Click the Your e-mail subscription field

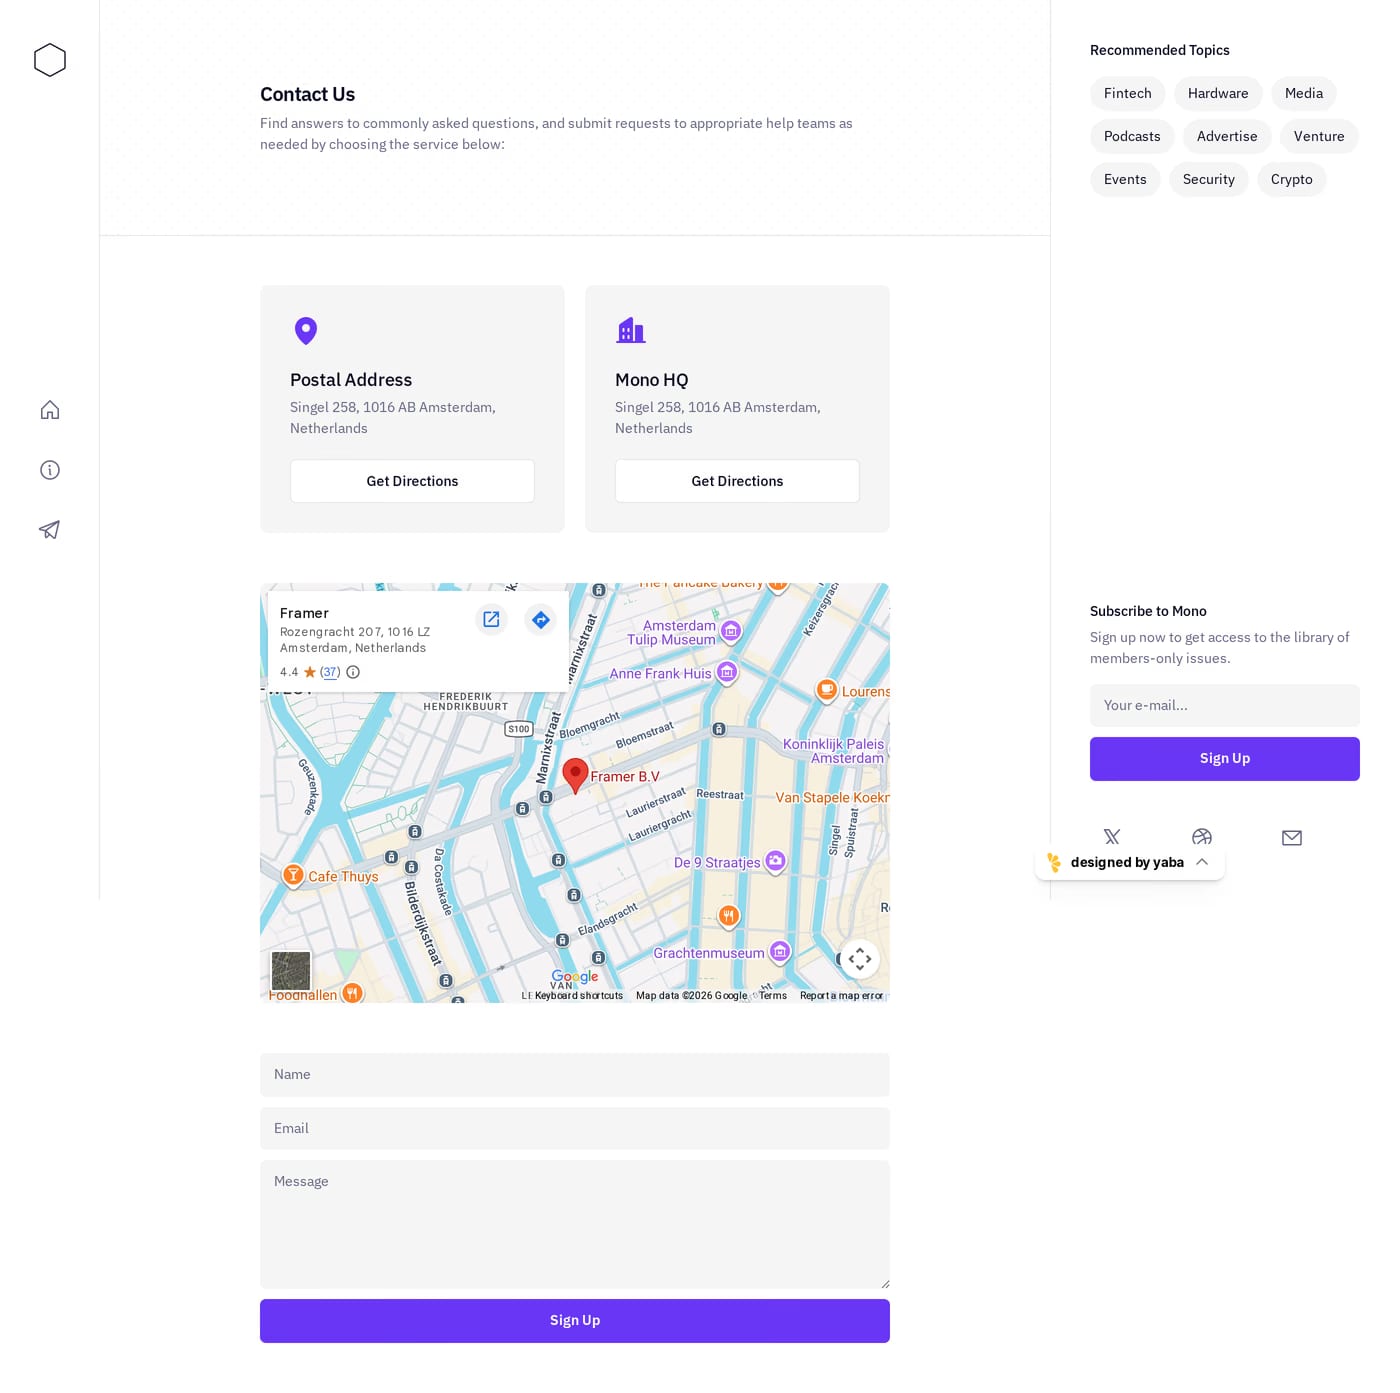1225,705
